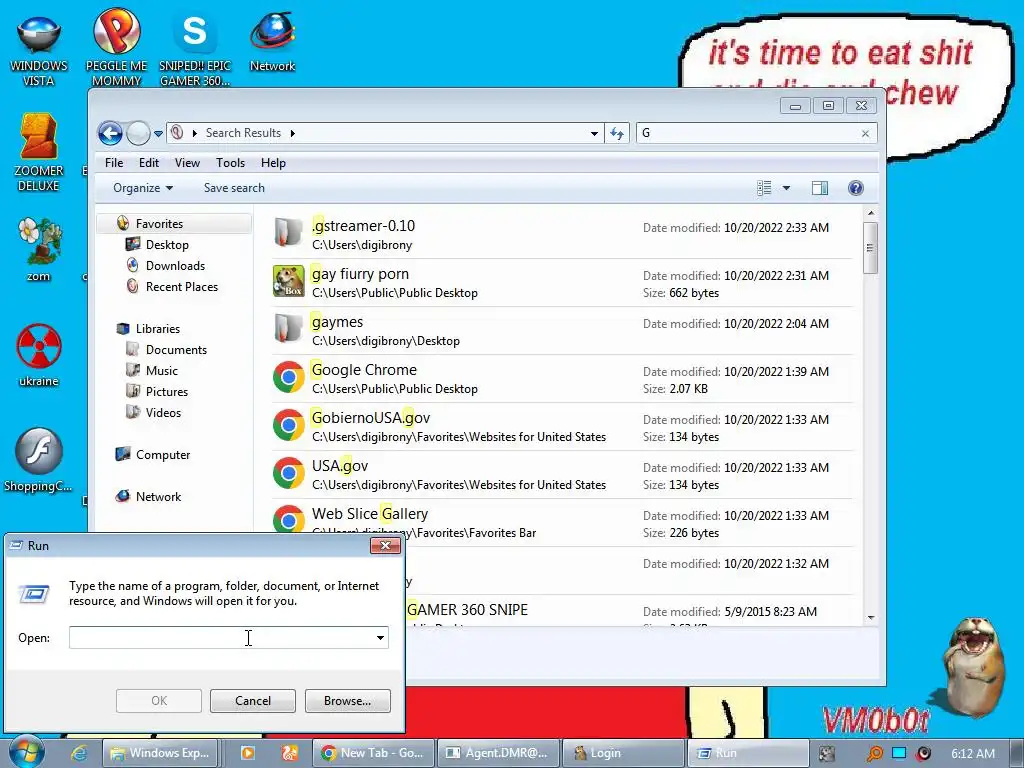Select Favorites in the navigation pane
The width and height of the screenshot is (1024, 768).
[x=159, y=223]
